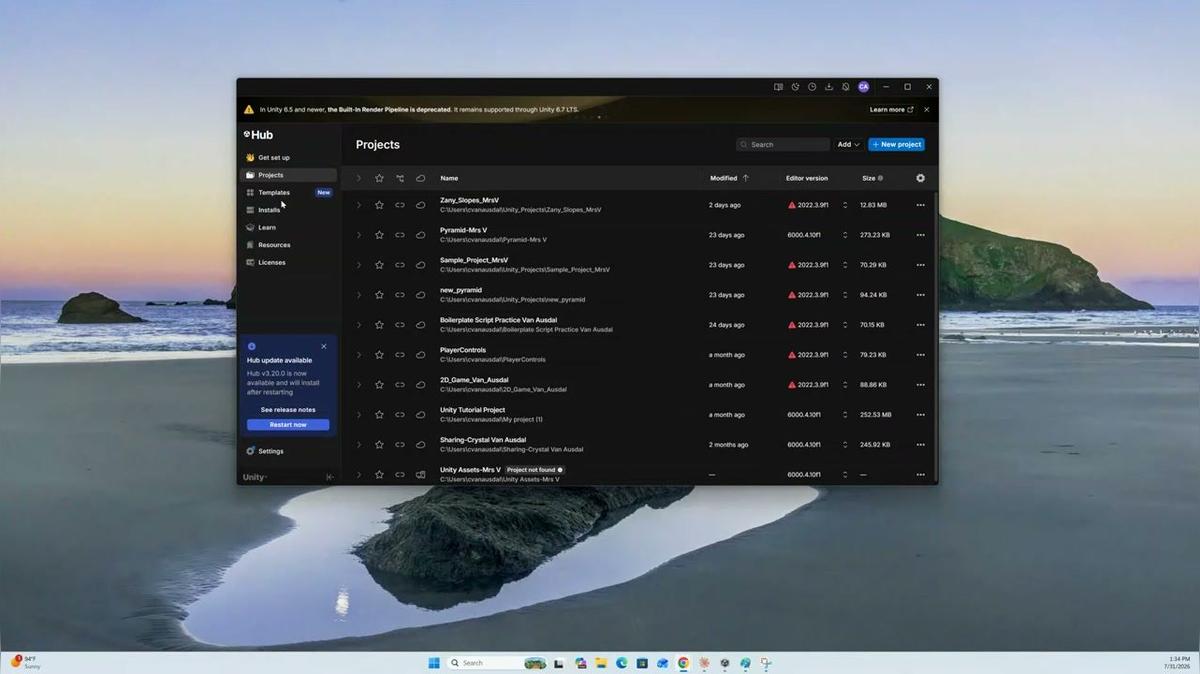This screenshot has height=674, width=1200.
Task: Toggle the star for Sample_Project_MrsV
Action: click(379, 265)
